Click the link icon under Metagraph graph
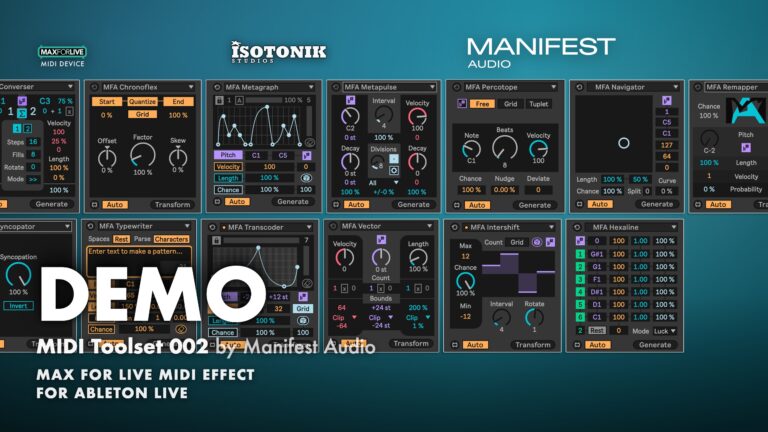This screenshot has height=432, width=768. coord(310,142)
